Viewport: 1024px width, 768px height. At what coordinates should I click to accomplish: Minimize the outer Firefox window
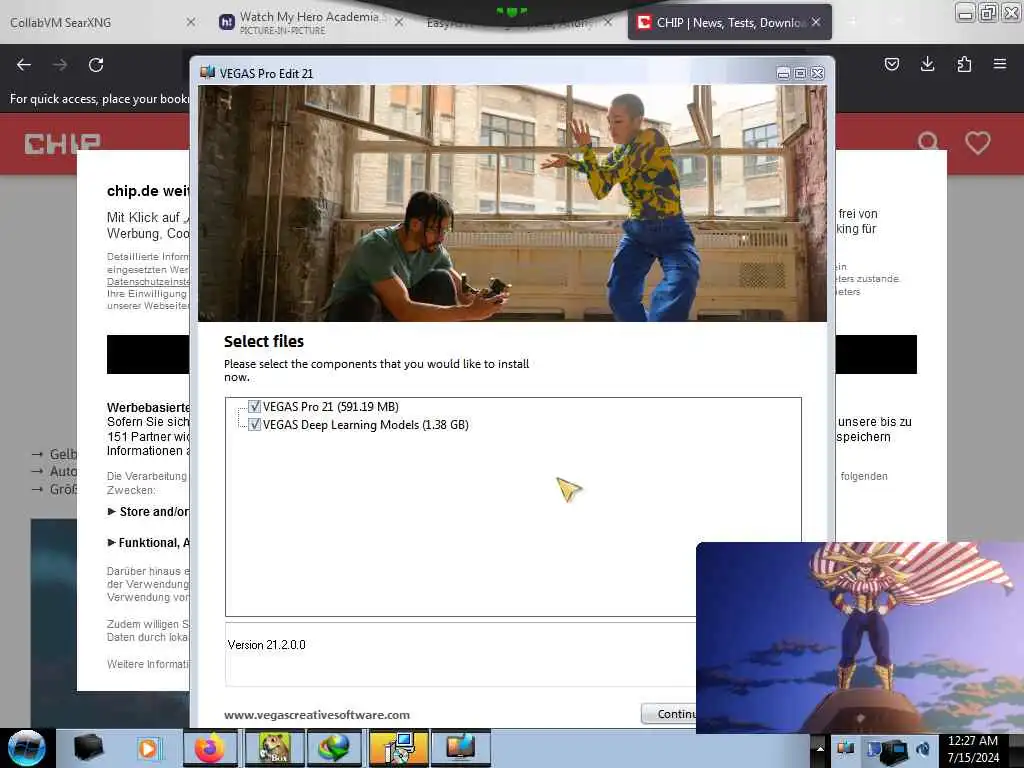pyautogui.click(x=966, y=12)
